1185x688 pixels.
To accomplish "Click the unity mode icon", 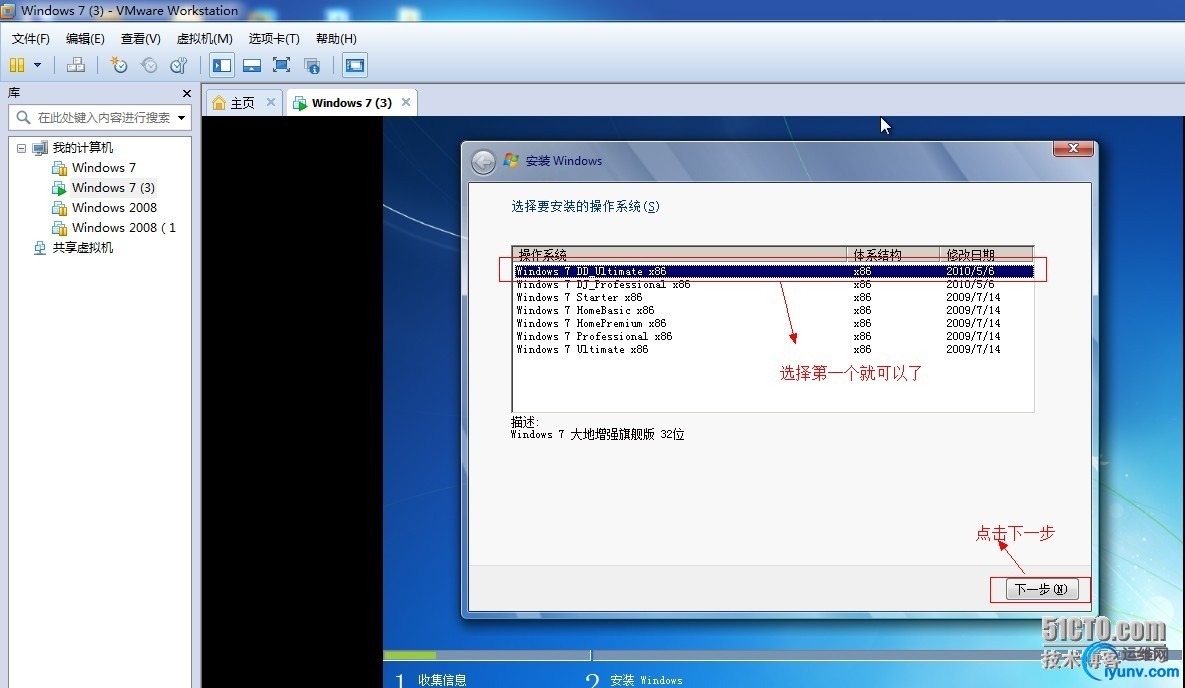I will (312, 65).
